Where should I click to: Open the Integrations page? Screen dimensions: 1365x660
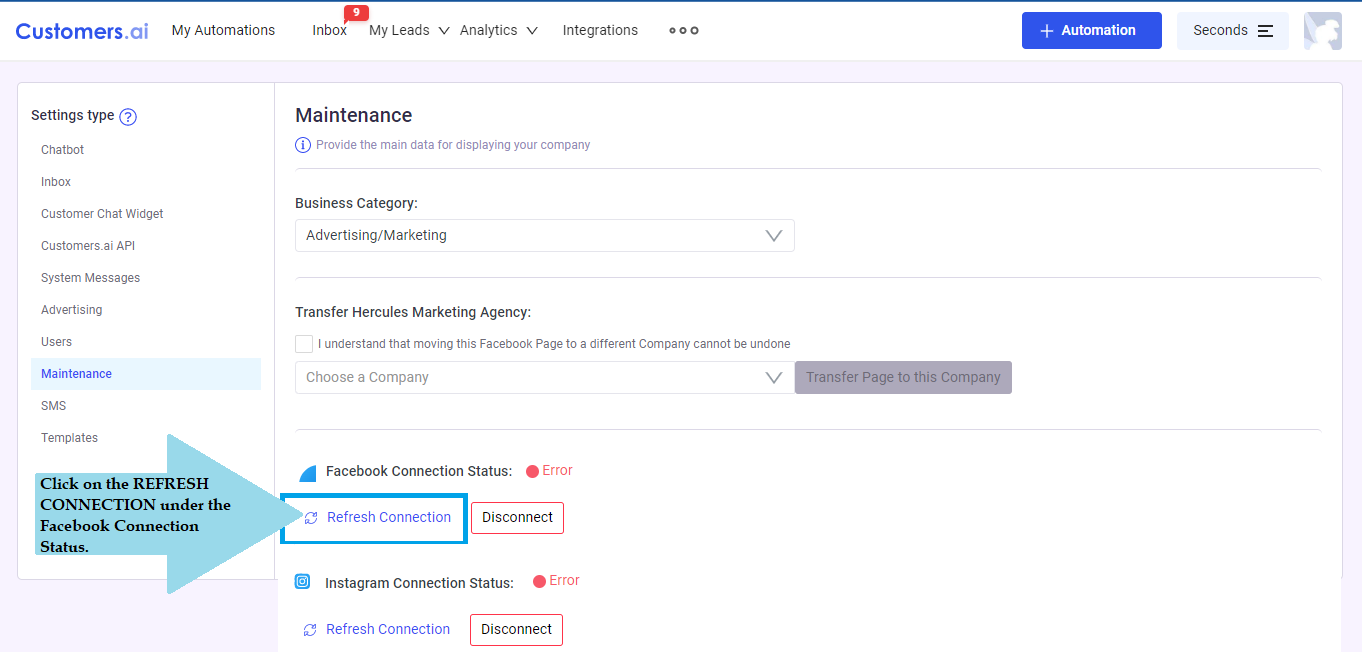pyautogui.click(x=600, y=30)
